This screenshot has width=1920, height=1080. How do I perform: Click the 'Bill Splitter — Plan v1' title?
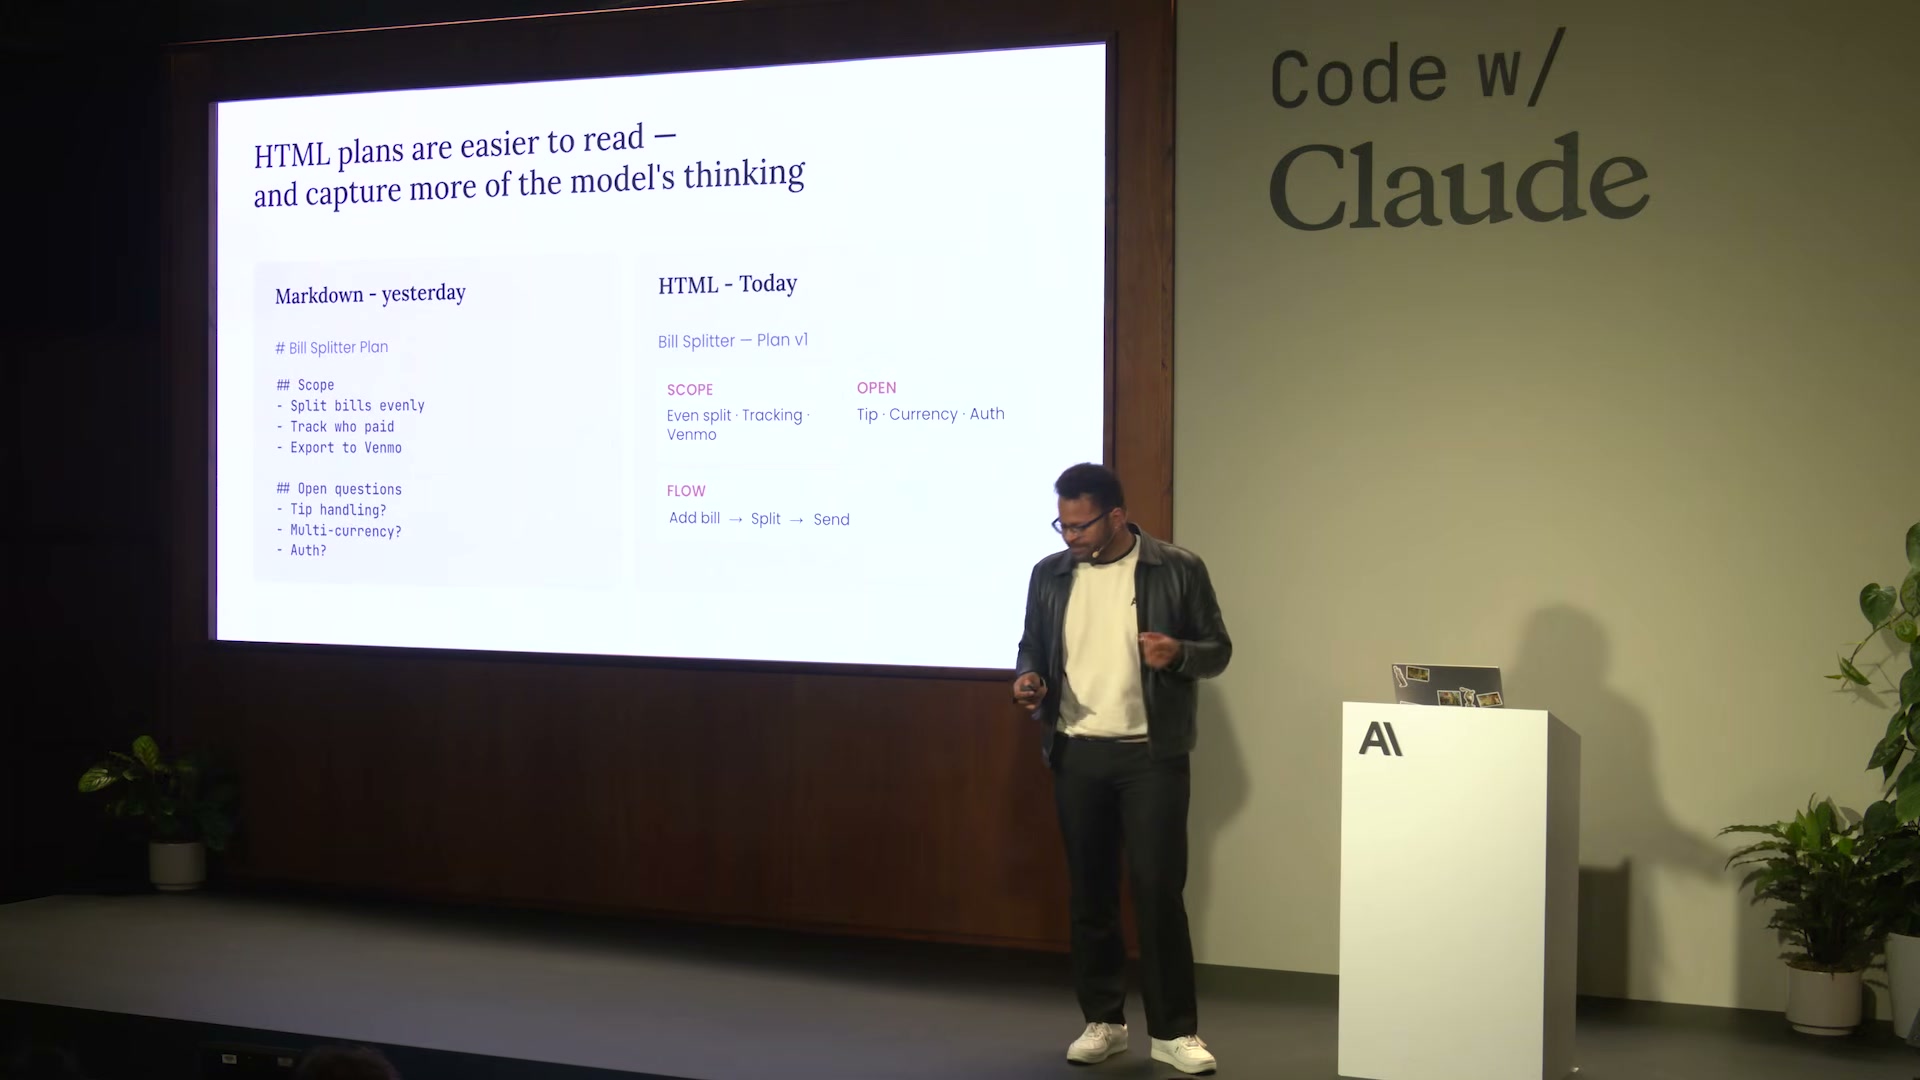[733, 340]
